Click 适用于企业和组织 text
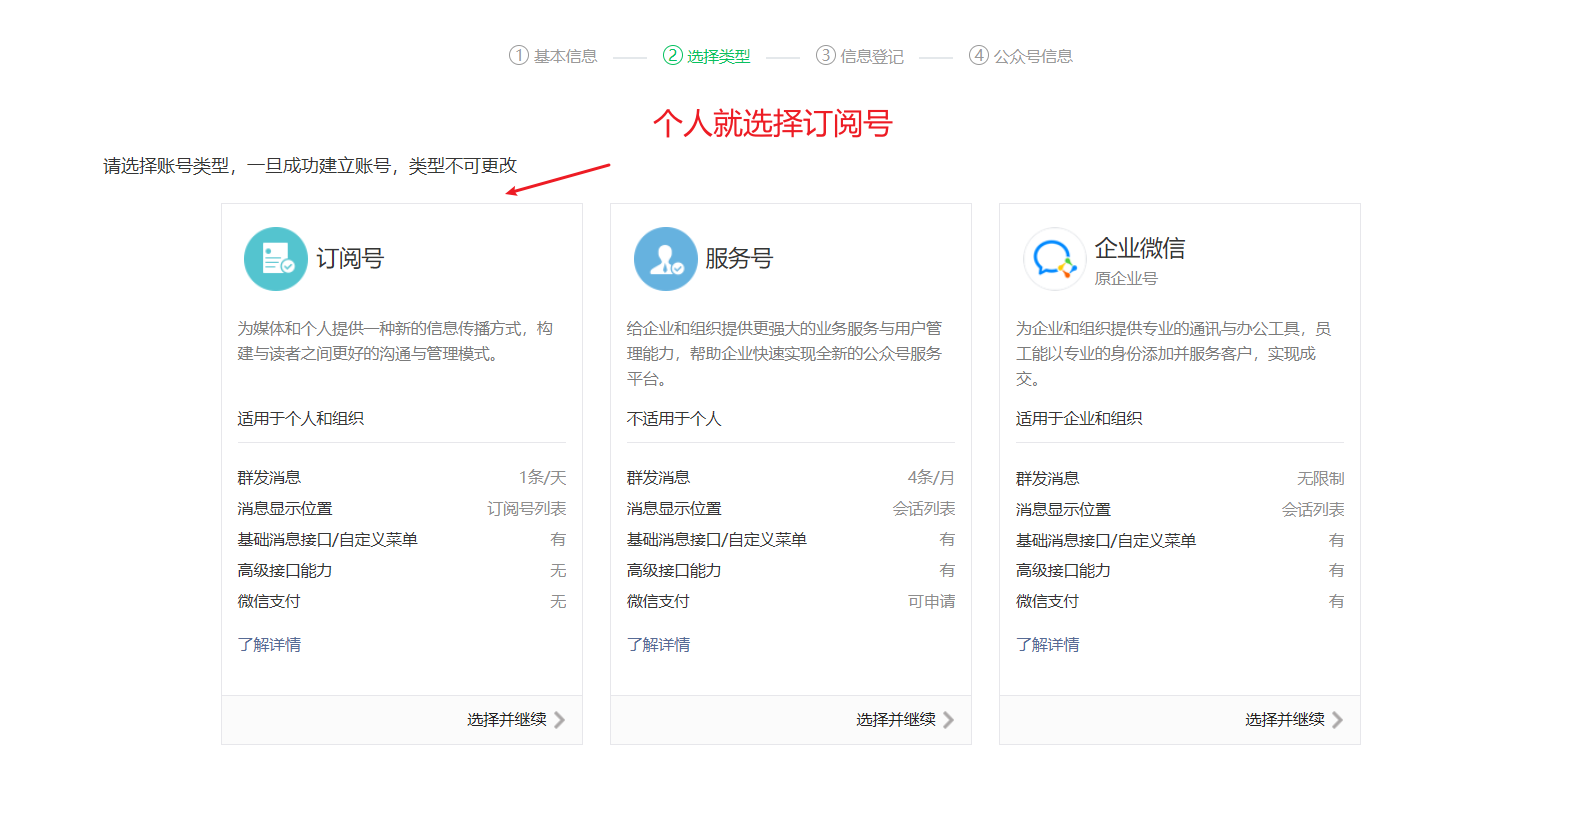The width and height of the screenshot is (1595, 823). pyautogui.click(x=1078, y=419)
